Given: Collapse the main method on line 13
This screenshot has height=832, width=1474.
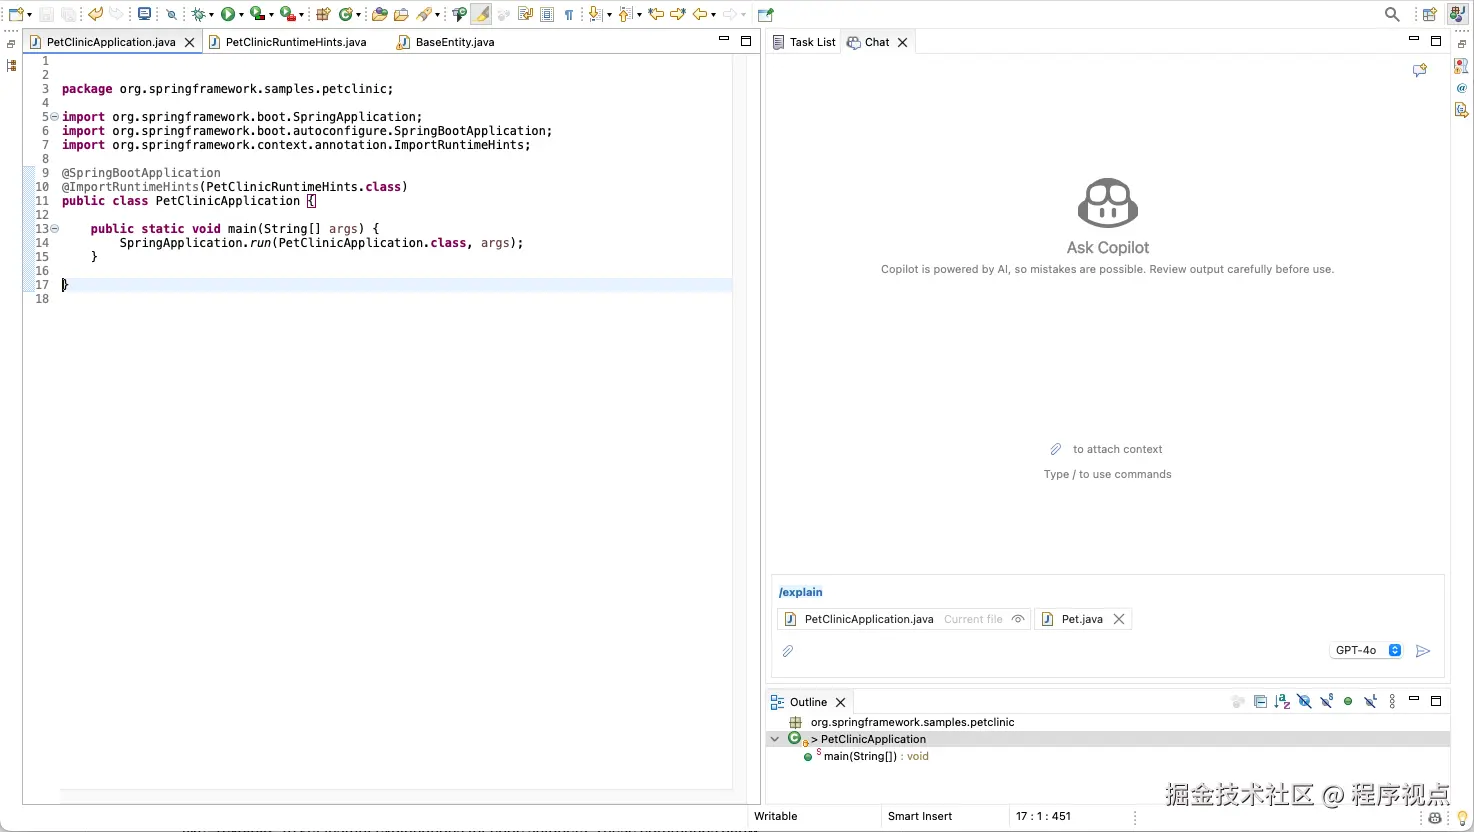Looking at the screenshot, I should (54, 229).
